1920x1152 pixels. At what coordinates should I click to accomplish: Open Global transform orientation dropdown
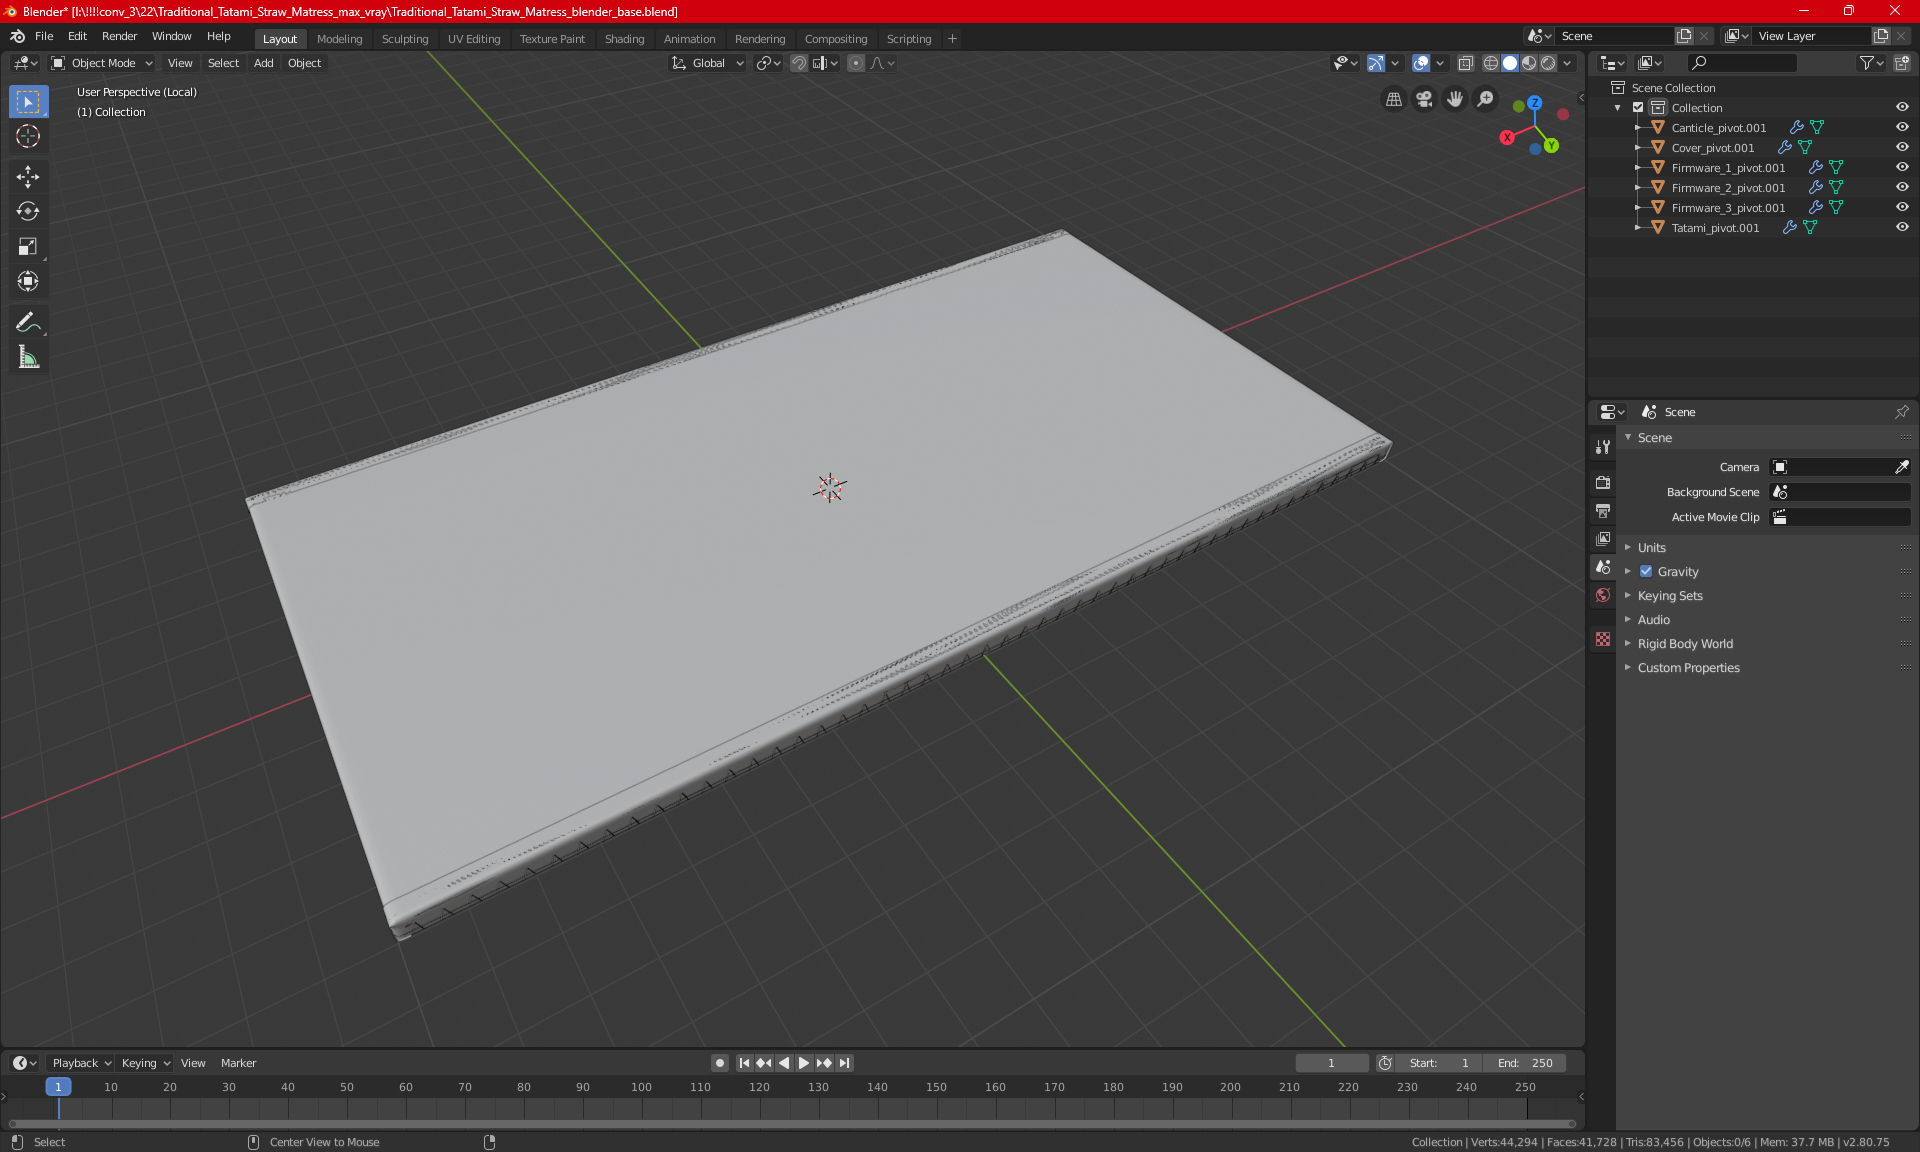tap(708, 63)
